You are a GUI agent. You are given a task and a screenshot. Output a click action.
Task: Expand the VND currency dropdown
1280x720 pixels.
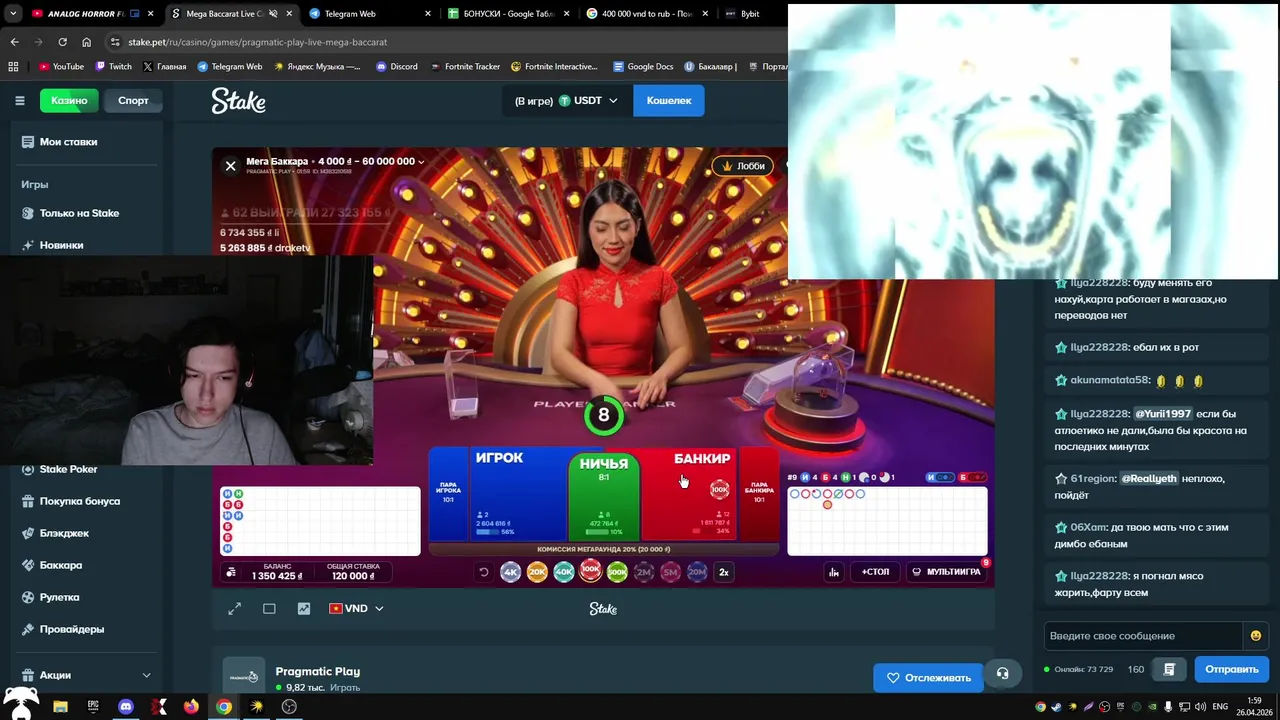[356, 608]
